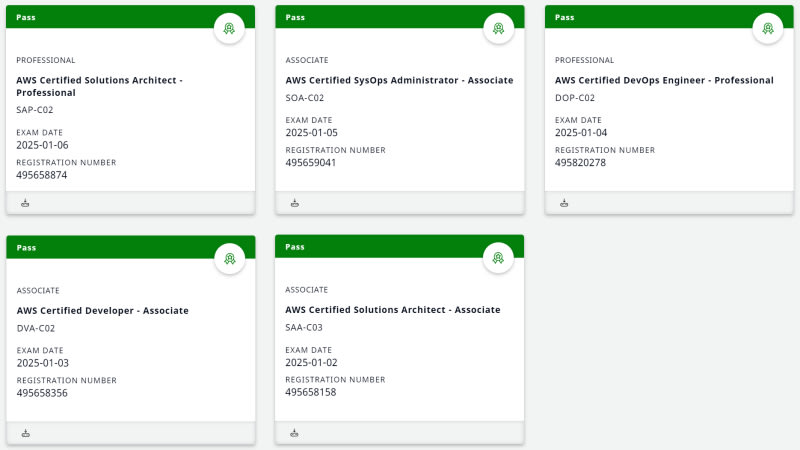The height and width of the screenshot is (450, 800).
Task: Select registration number 495658874
Action: click(42, 175)
